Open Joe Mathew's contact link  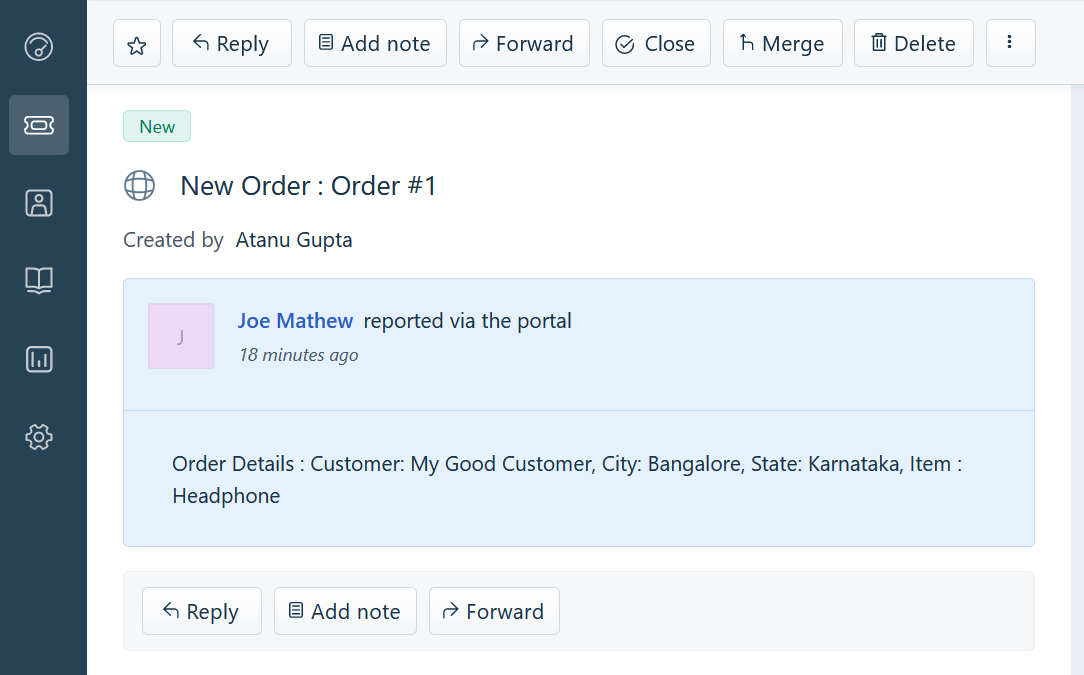[x=295, y=321]
